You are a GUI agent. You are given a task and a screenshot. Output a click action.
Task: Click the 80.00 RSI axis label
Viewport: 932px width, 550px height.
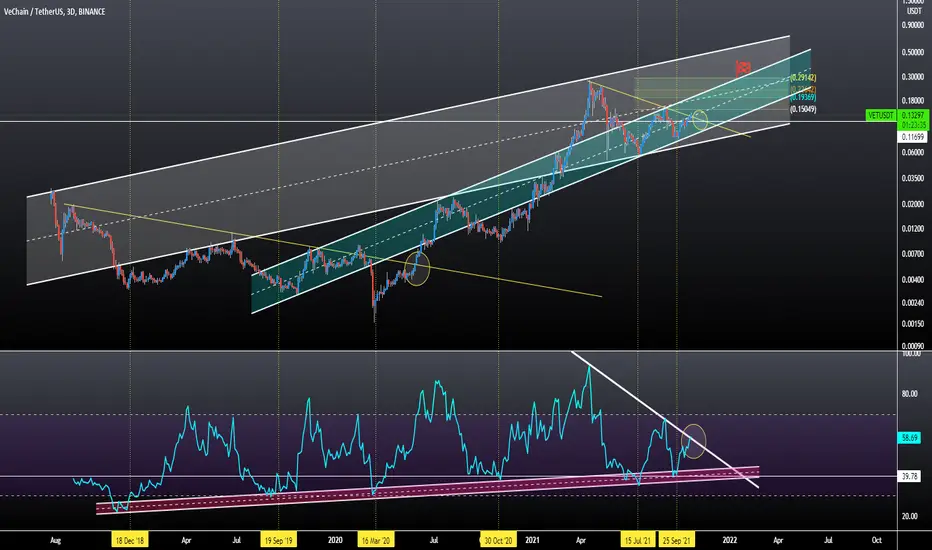click(x=910, y=394)
